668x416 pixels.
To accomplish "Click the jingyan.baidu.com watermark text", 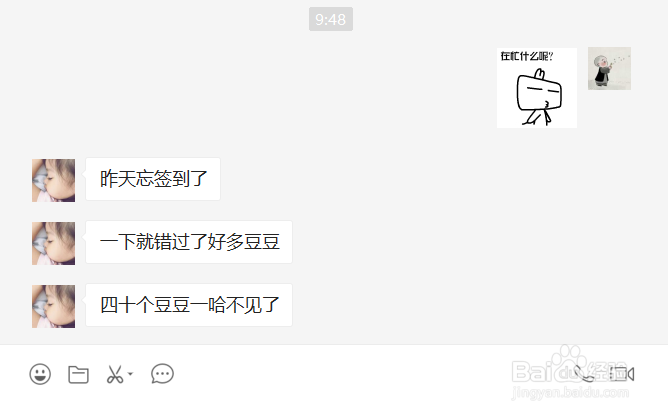I will pyautogui.click(x=570, y=392).
